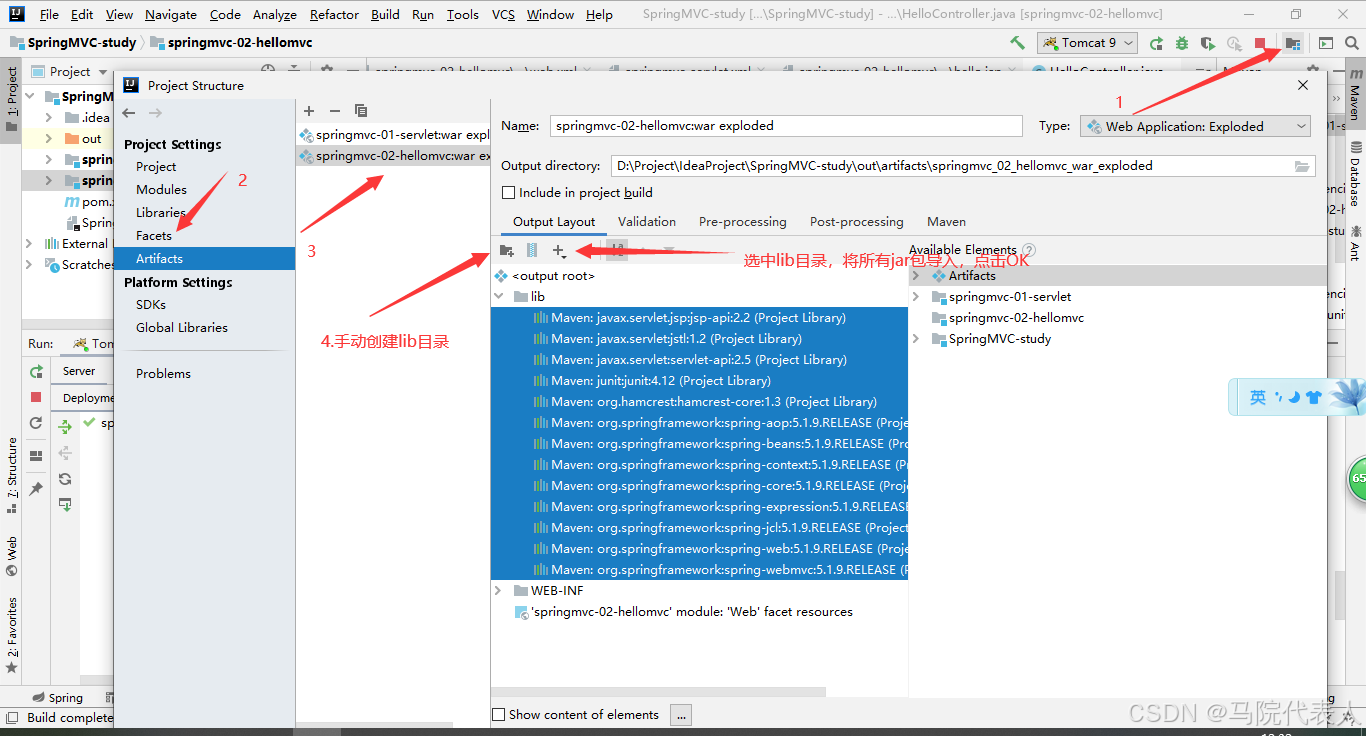The image size is (1366, 736).
Task: Run Tomcat 9 with Coverage
Action: 1208,43
